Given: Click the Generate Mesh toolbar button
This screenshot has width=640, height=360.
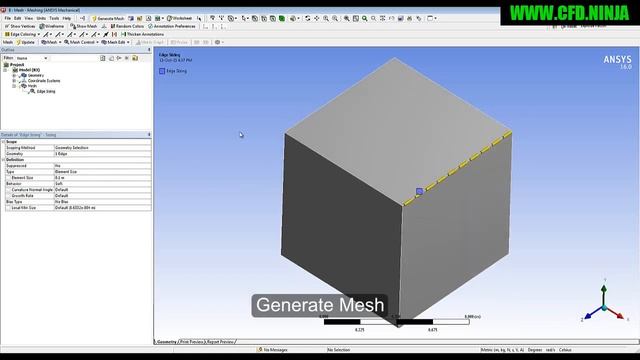Looking at the screenshot, I should pos(108,18).
